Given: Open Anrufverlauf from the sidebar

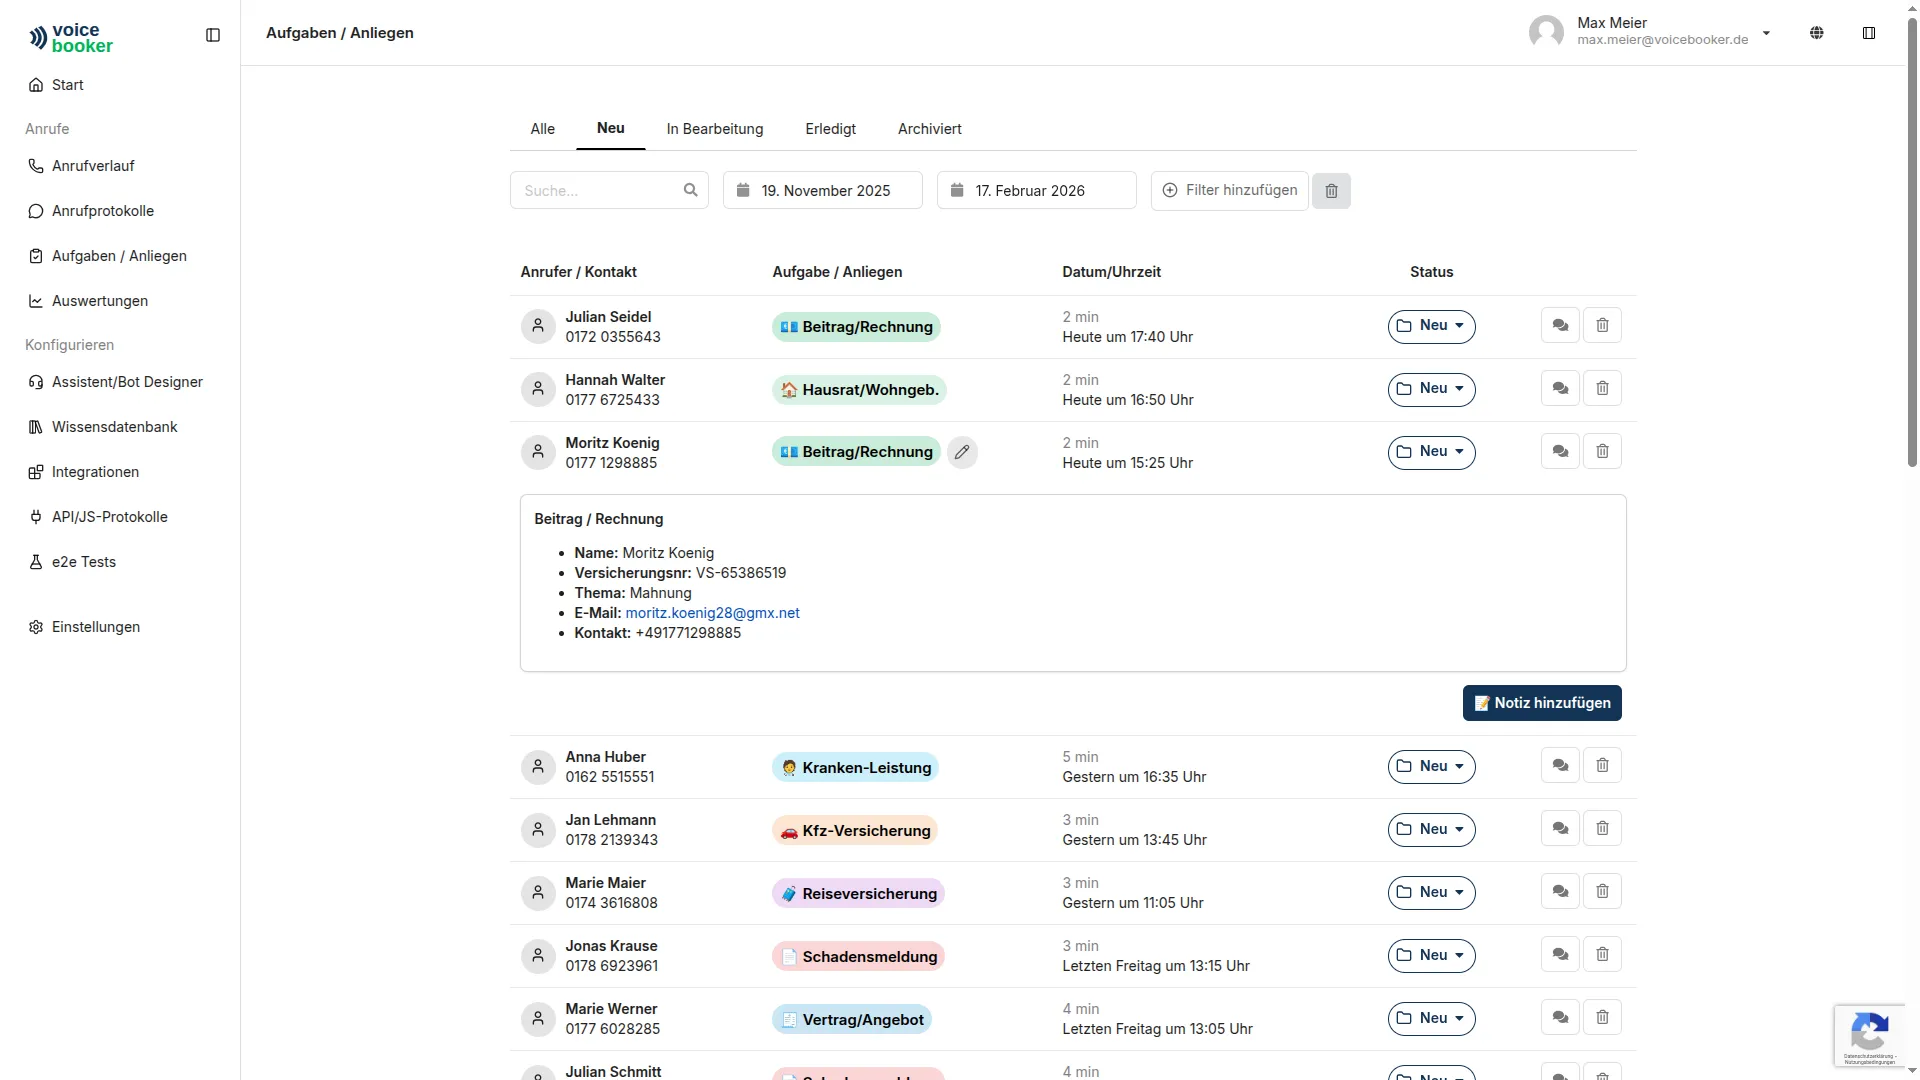Looking at the screenshot, I should (93, 166).
